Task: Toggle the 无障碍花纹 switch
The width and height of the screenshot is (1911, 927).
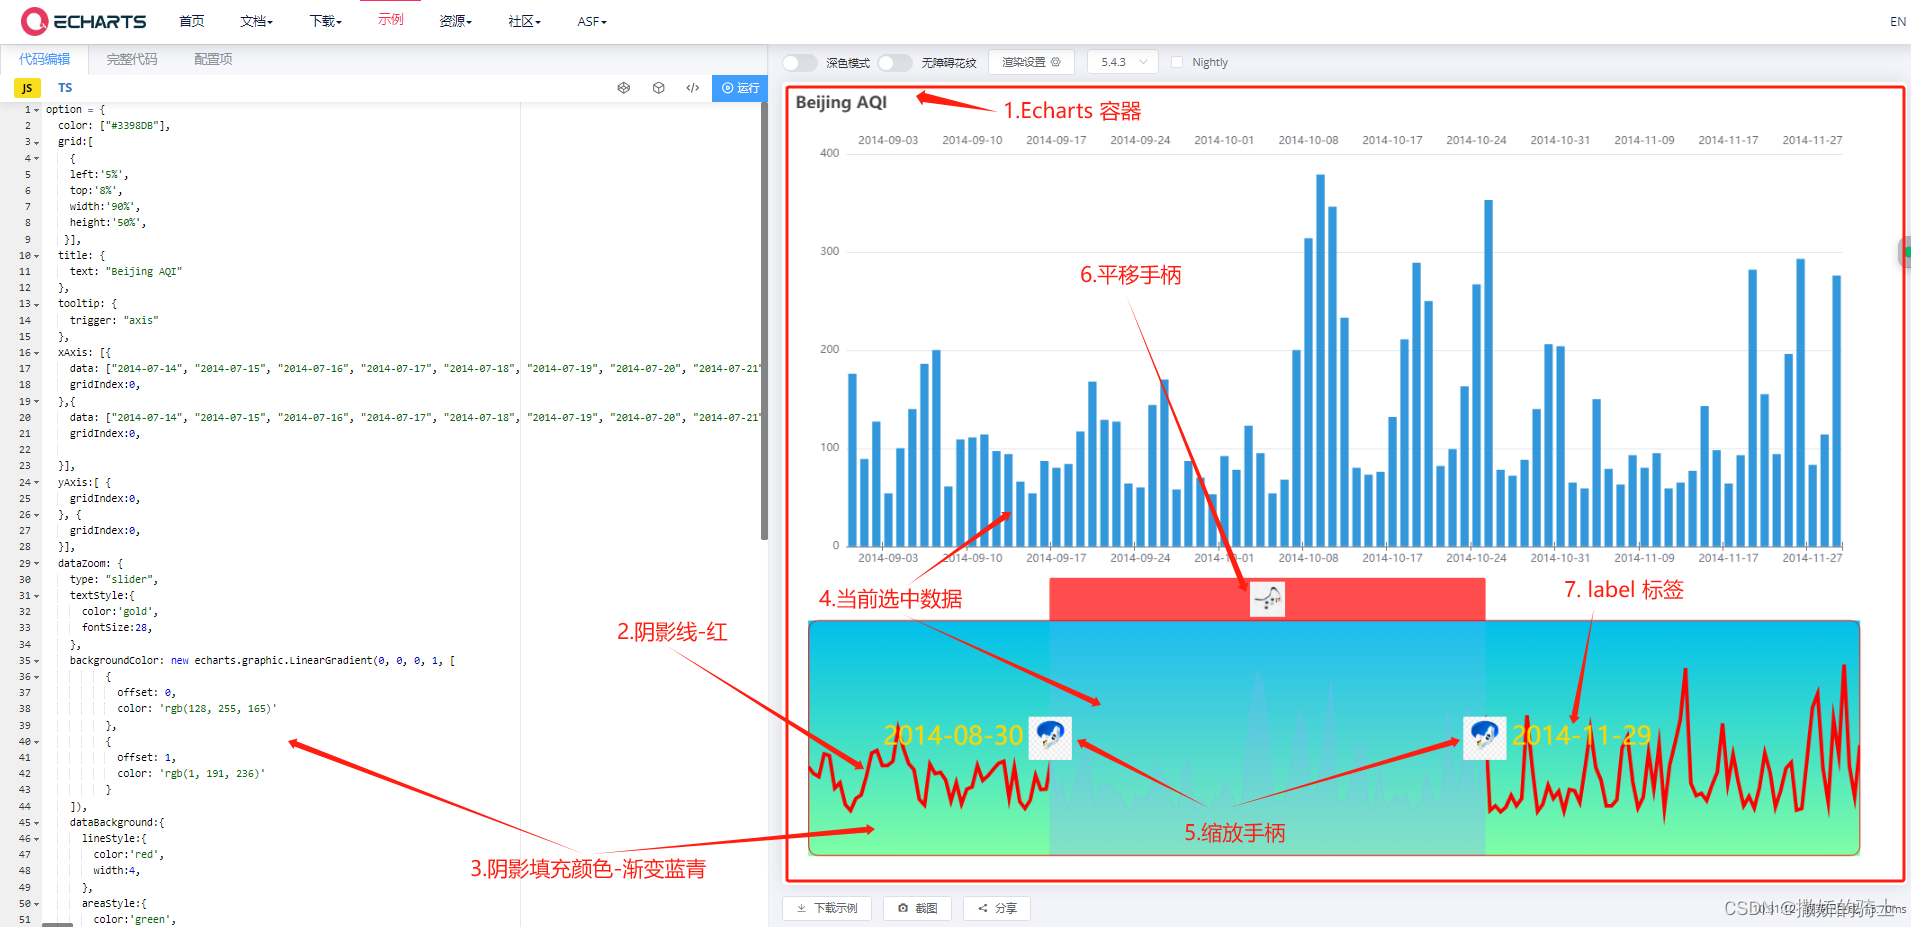Action: click(x=894, y=61)
